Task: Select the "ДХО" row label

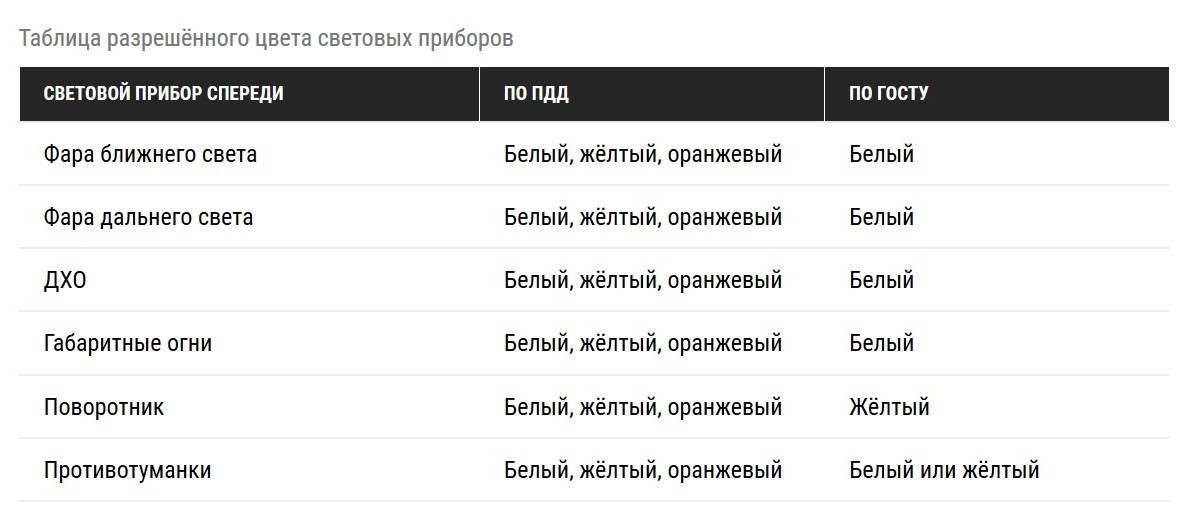Action: (65, 281)
